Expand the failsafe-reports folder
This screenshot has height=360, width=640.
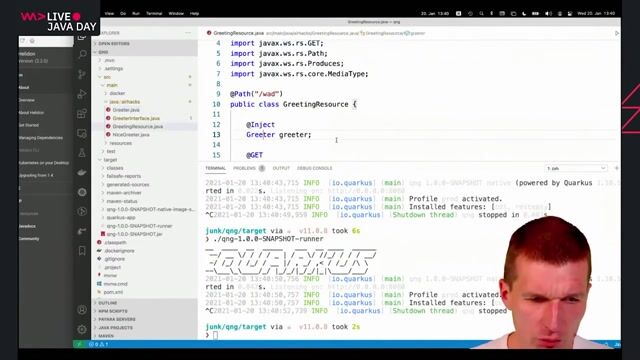(123, 176)
